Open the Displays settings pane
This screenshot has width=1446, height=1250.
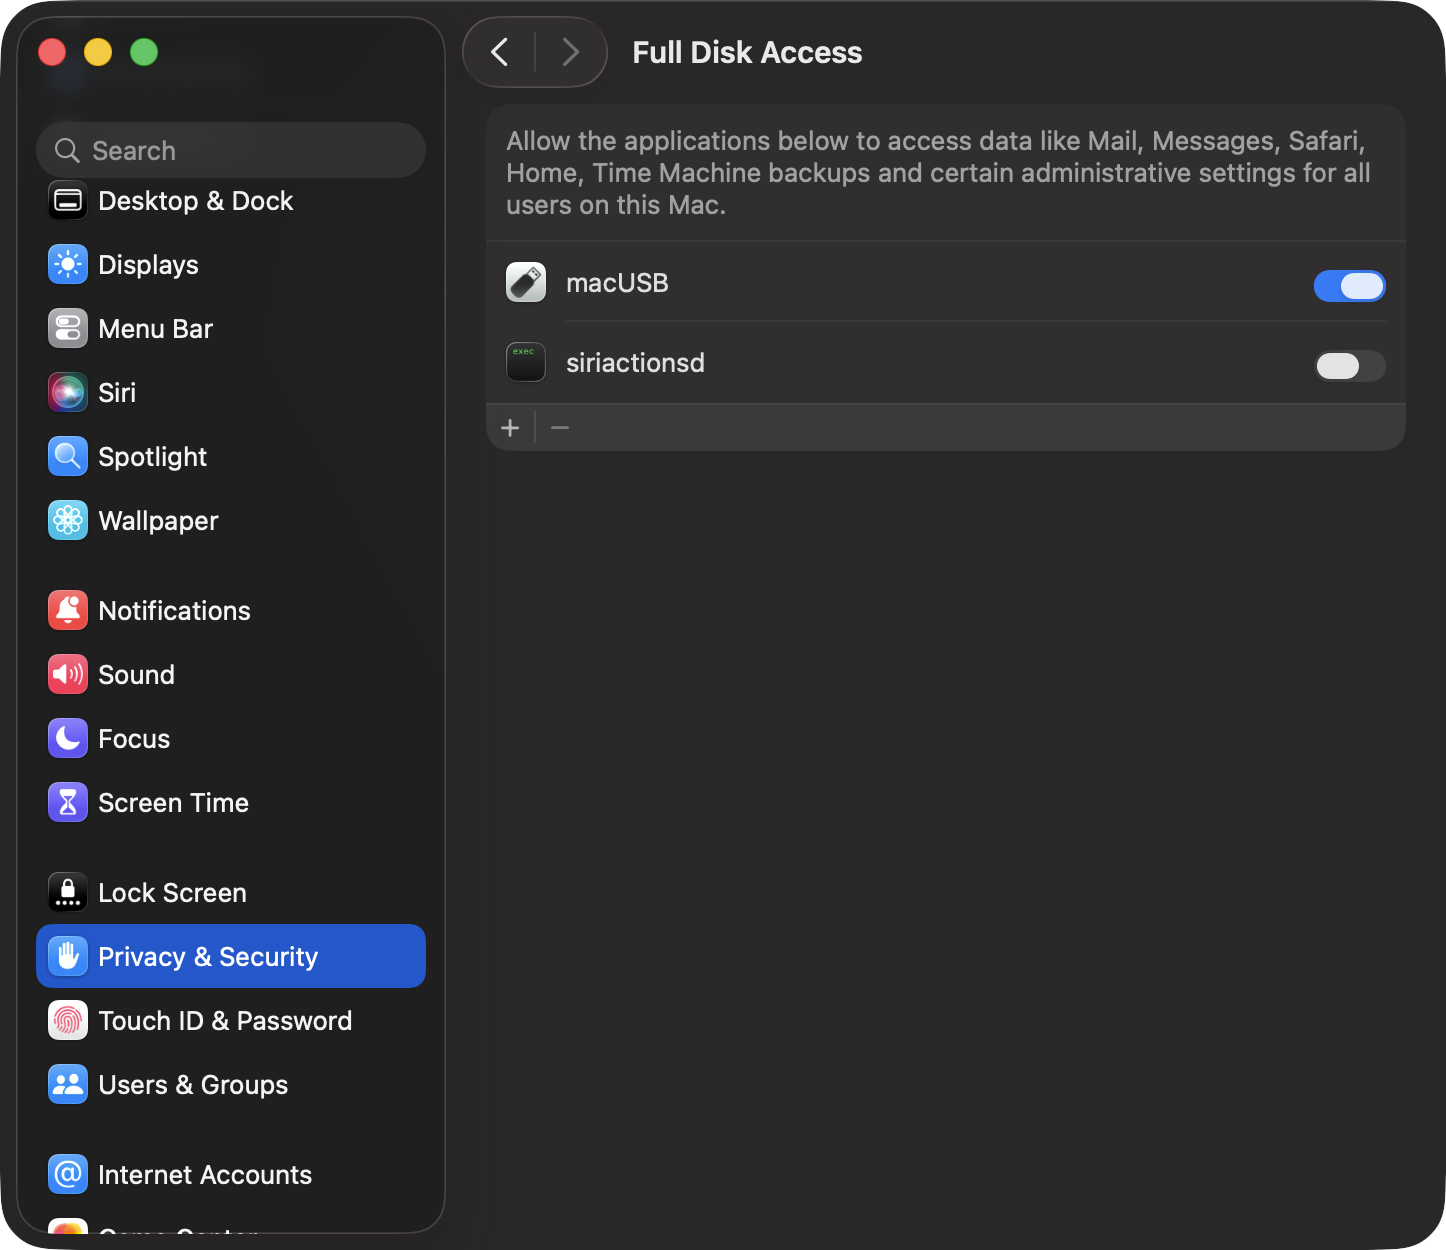pyautogui.click(x=231, y=265)
